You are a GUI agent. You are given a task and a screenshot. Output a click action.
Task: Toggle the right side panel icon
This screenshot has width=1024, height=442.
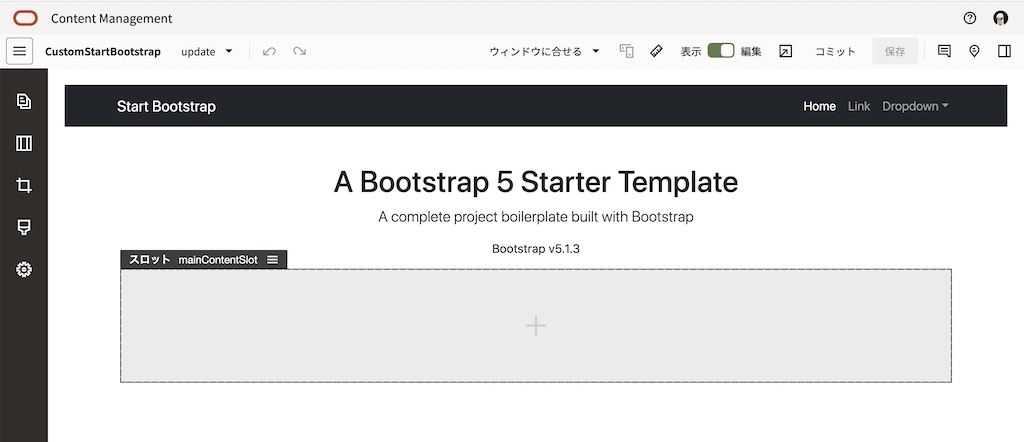[x=1004, y=51]
